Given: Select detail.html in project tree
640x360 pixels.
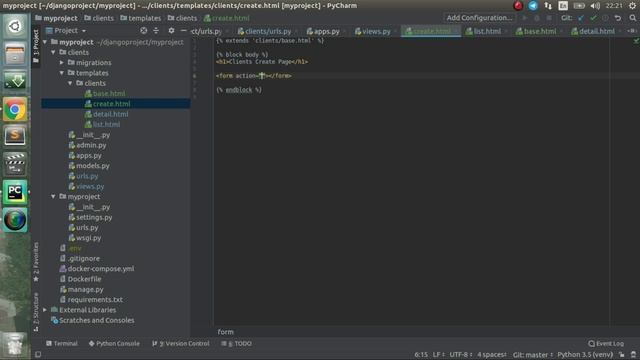Looking at the screenshot, I should (x=111, y=114).
